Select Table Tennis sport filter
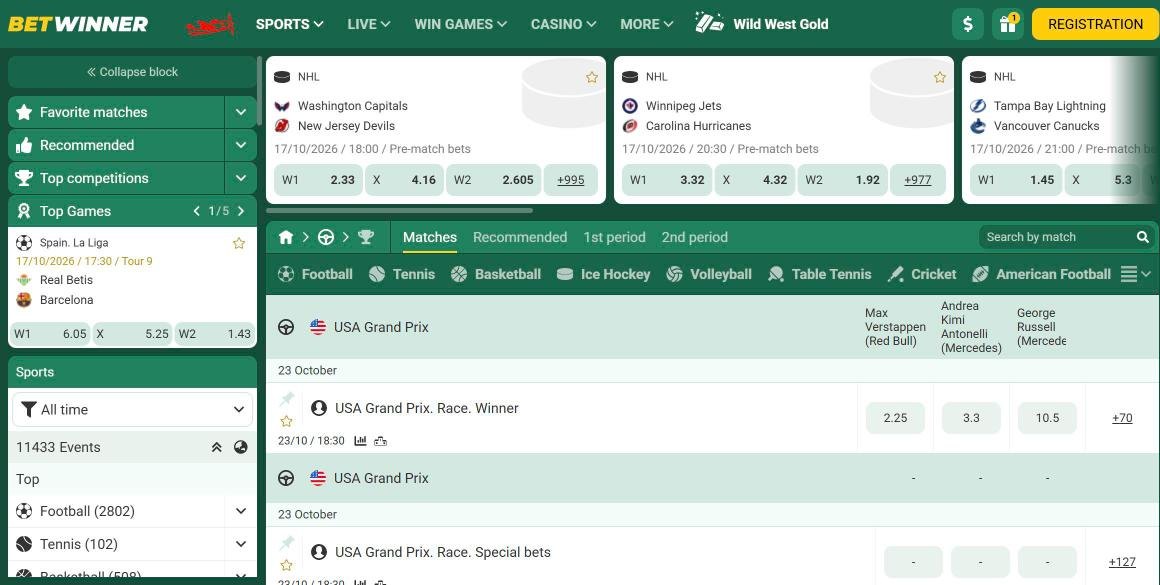 pos(820,274)
